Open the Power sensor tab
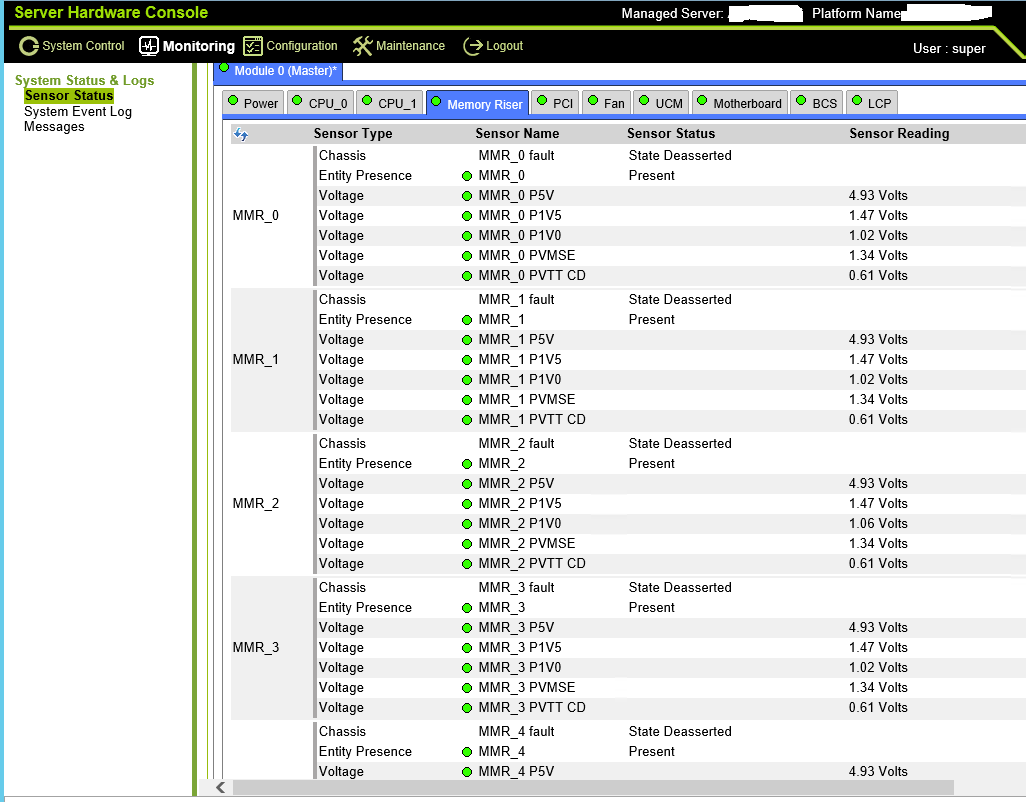Image resolution: width=1026 pixels, height=802 pixels. coord(253,103)
